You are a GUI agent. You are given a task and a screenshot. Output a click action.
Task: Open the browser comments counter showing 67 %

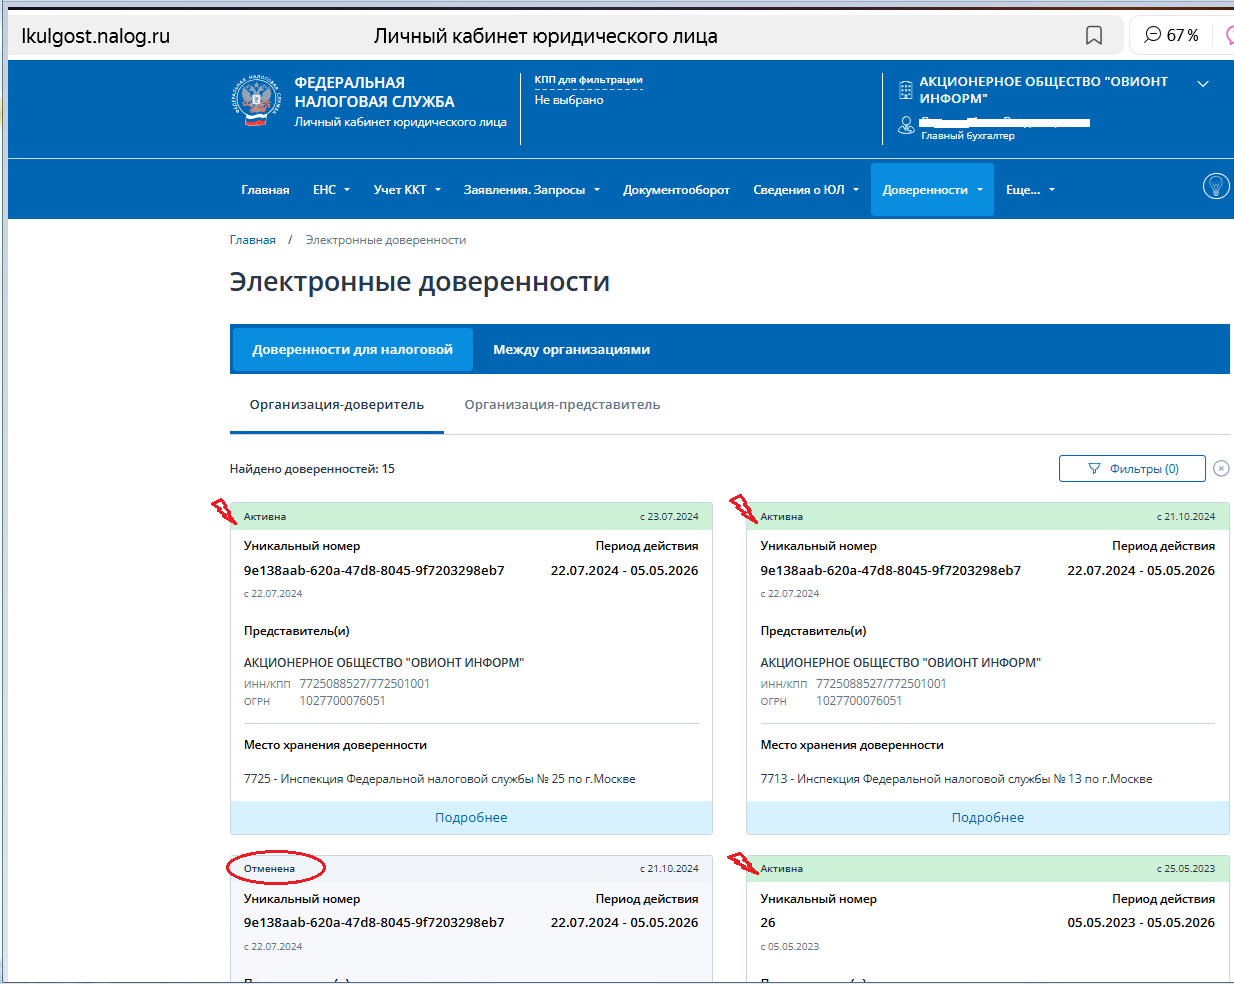1171,35
